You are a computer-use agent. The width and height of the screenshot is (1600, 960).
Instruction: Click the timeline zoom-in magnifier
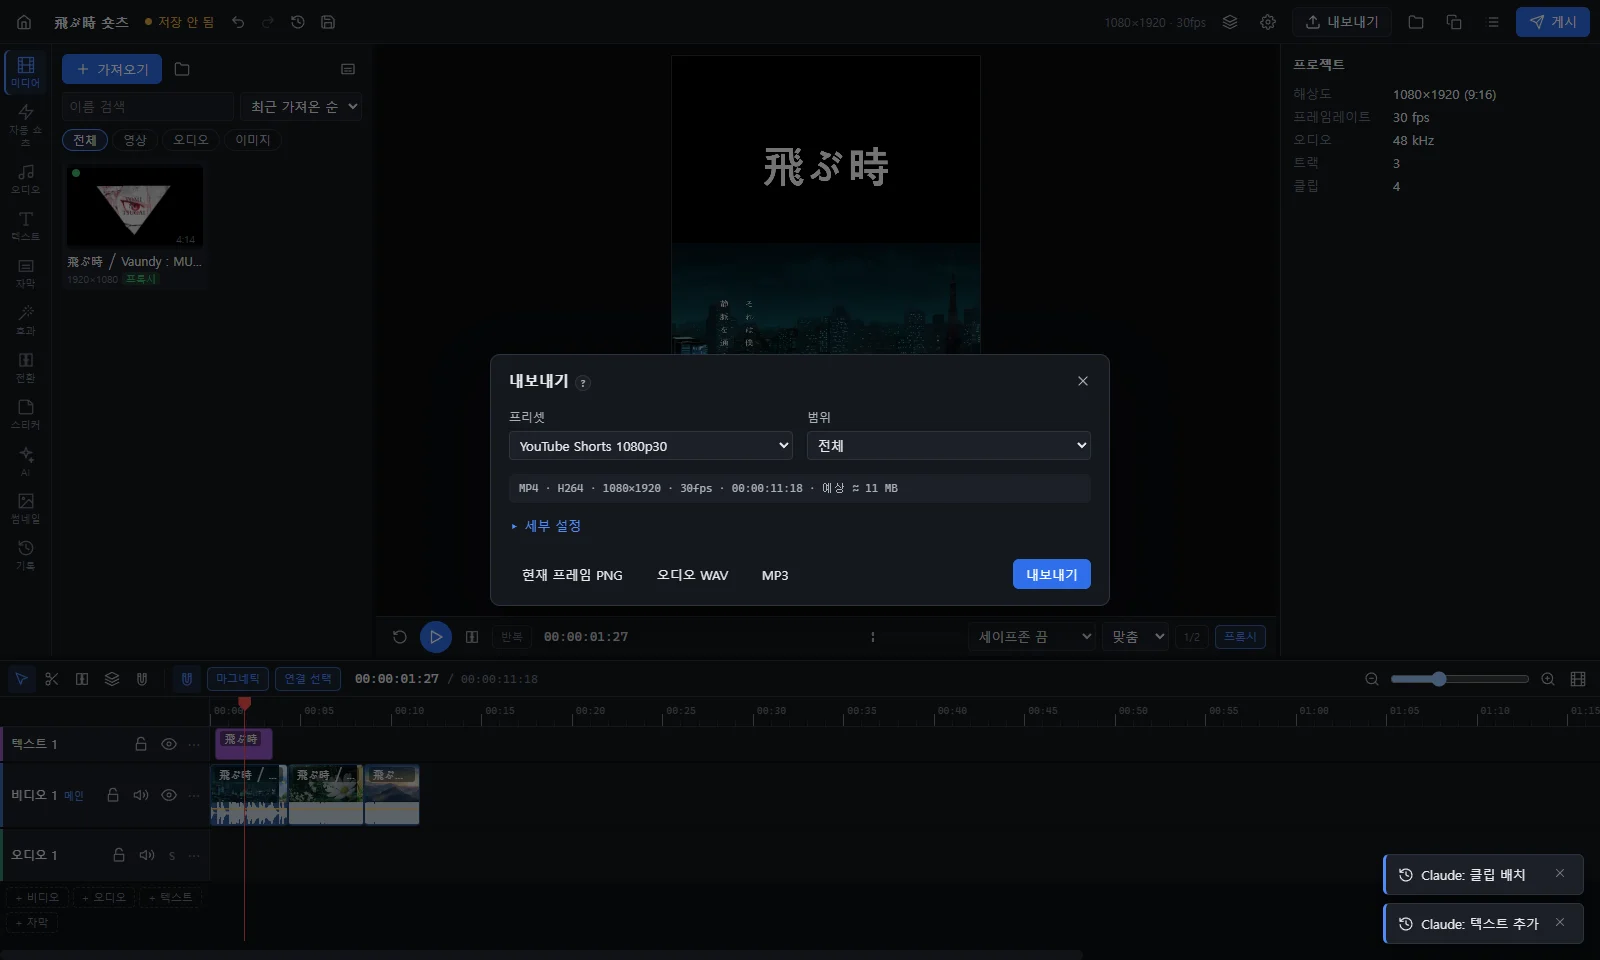point(1548,679)
